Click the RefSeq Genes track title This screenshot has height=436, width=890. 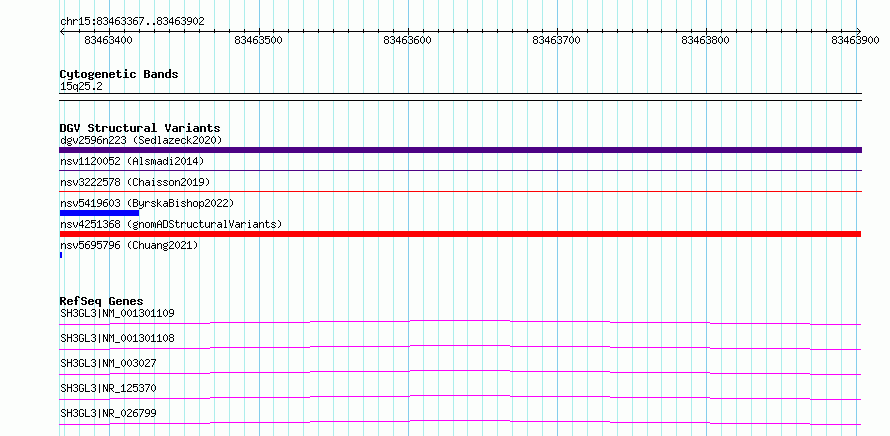pos(102,301)
